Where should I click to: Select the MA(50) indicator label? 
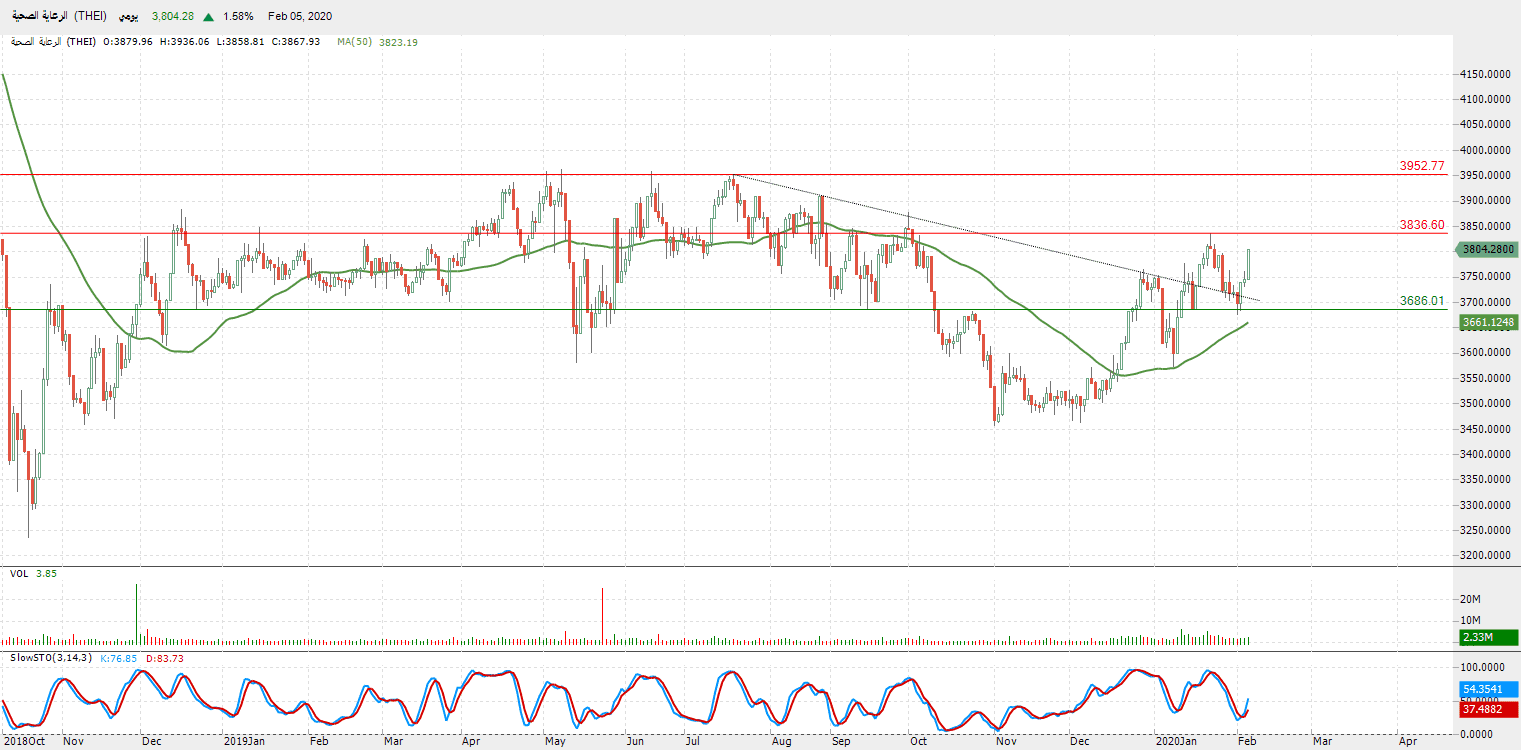(355, 42)
